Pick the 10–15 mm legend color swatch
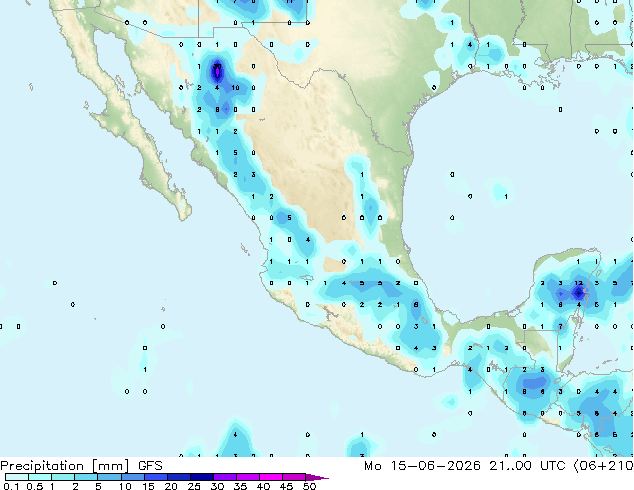Screen dimensions: 634x490 click(133, 477)
